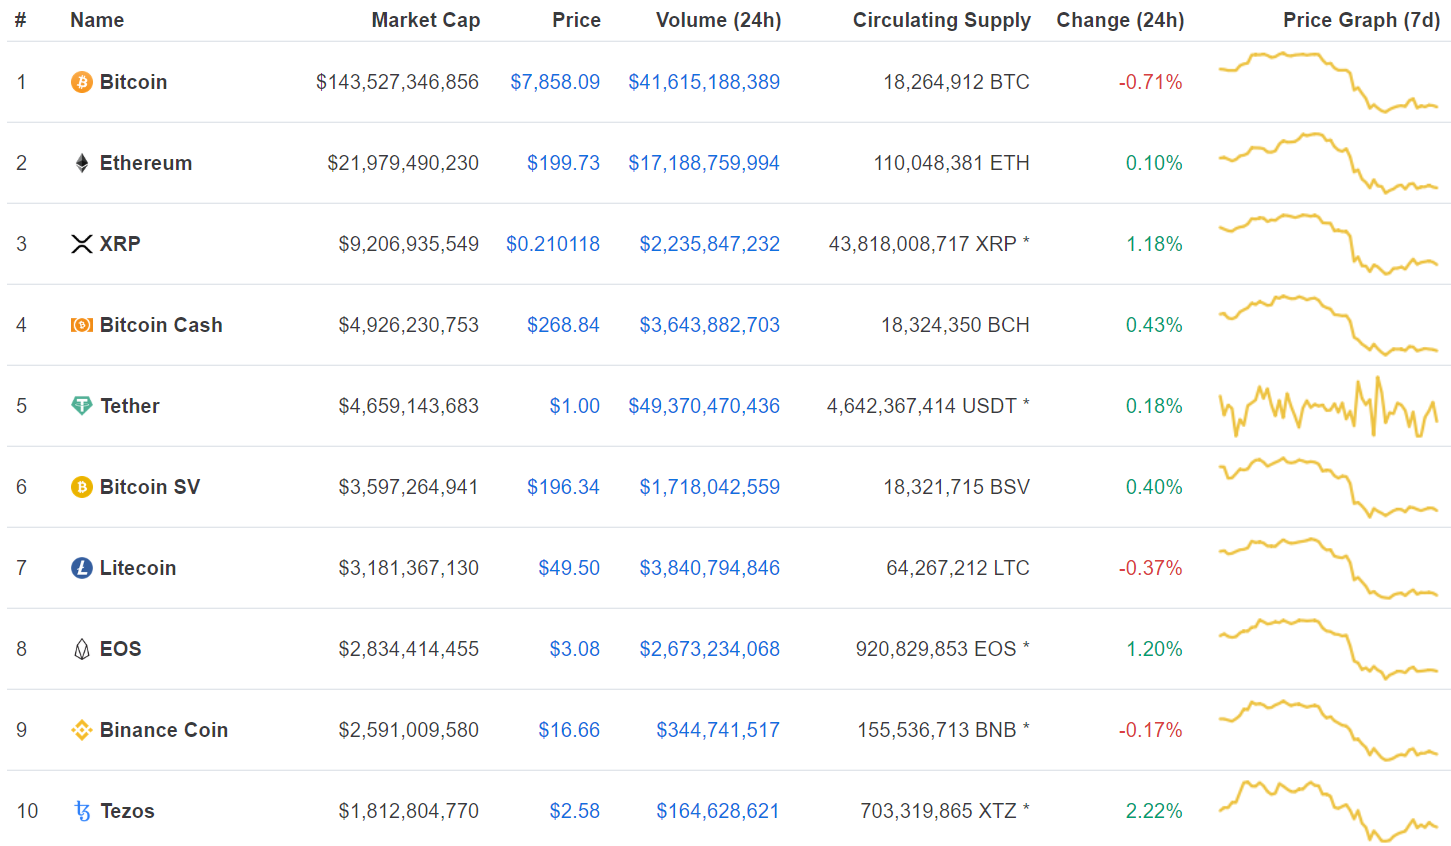Click Litecoin price $49.50

(x=569, y=568)
